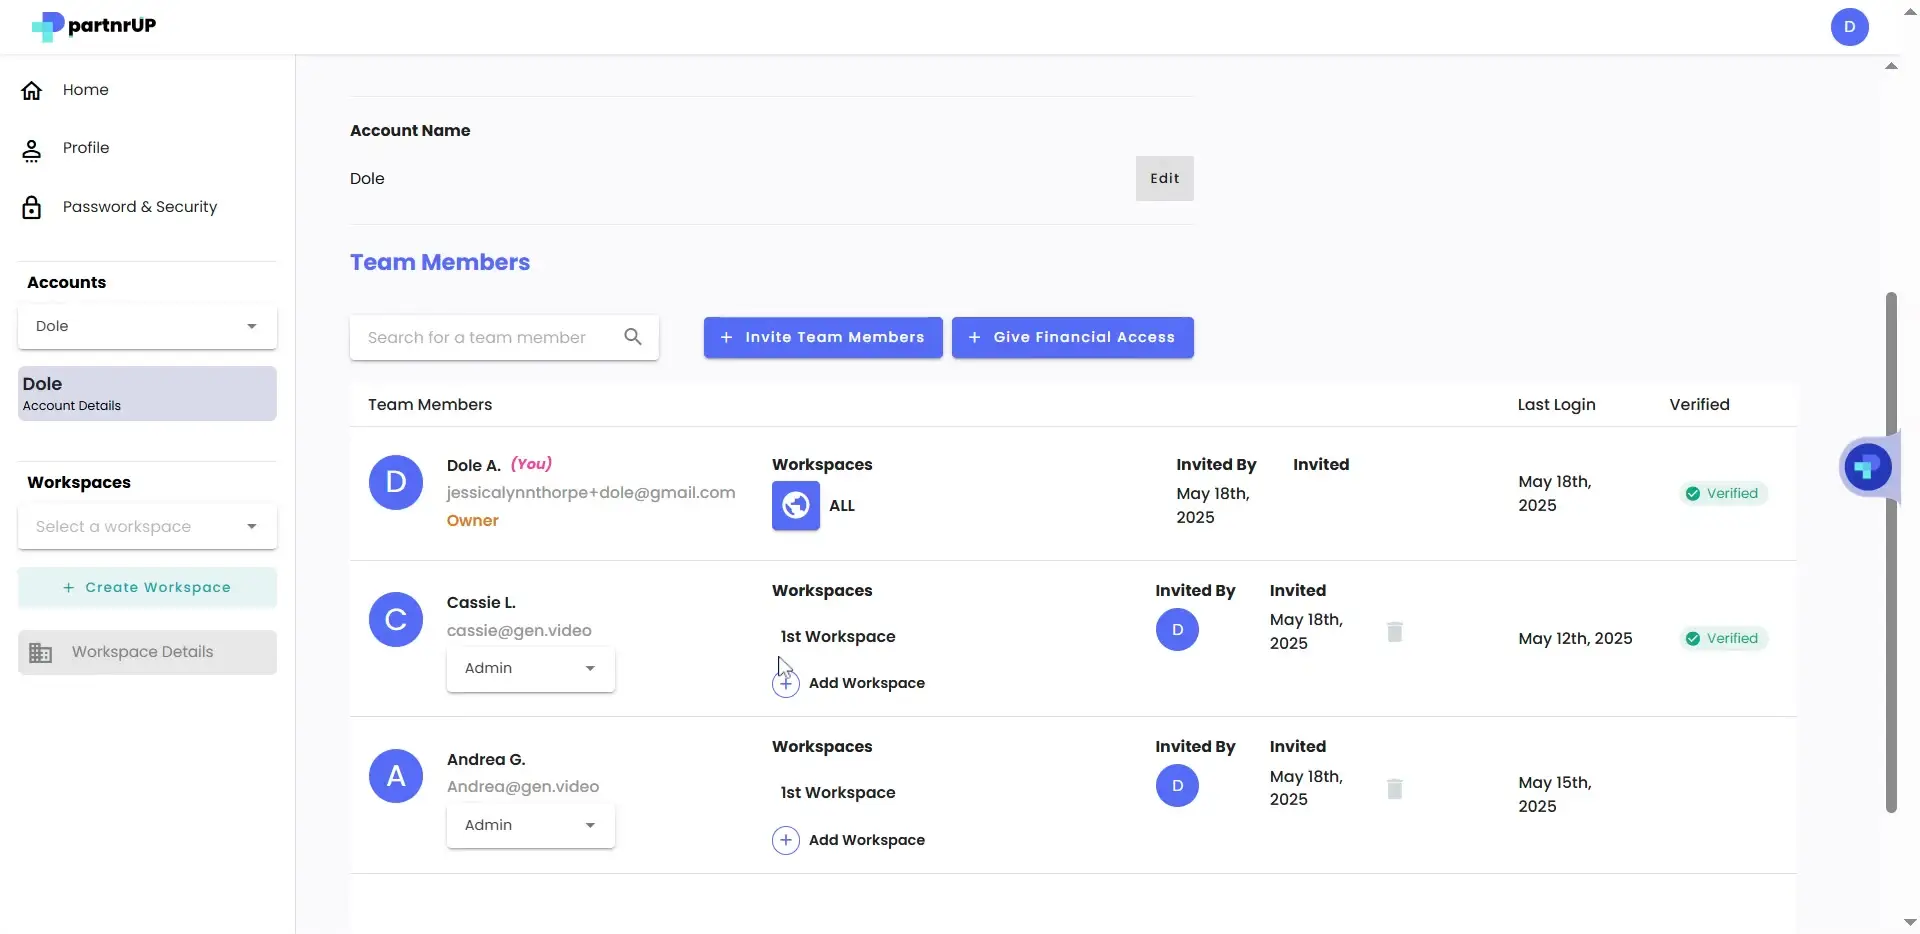Click the Verified badge on Cassie L.'s row
This screenshot has width=1920, height=934.
click(1724, 638)
